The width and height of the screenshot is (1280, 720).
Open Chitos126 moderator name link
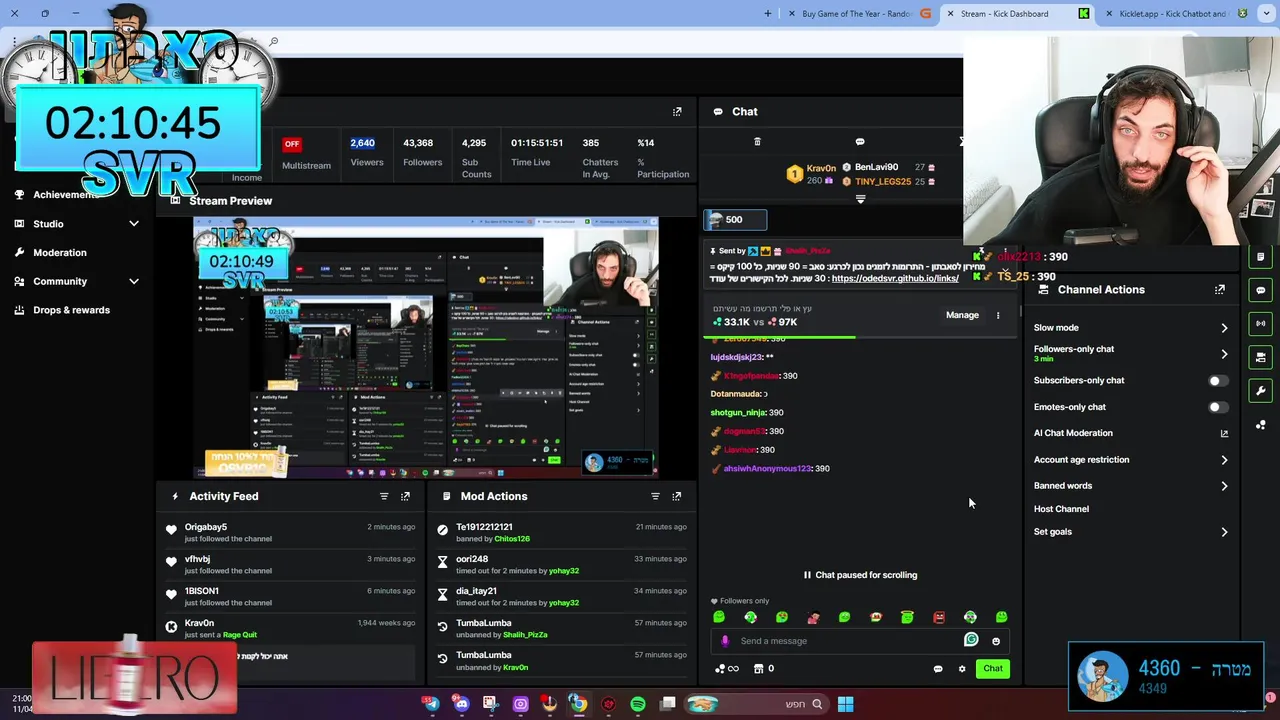(x=512, y=539)
